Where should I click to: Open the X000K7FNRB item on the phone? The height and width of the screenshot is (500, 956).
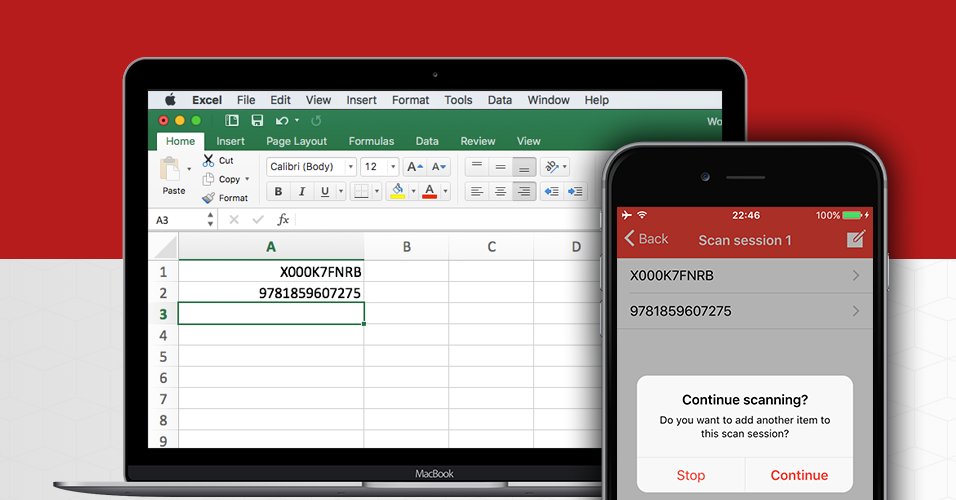[x=745, y=276]
